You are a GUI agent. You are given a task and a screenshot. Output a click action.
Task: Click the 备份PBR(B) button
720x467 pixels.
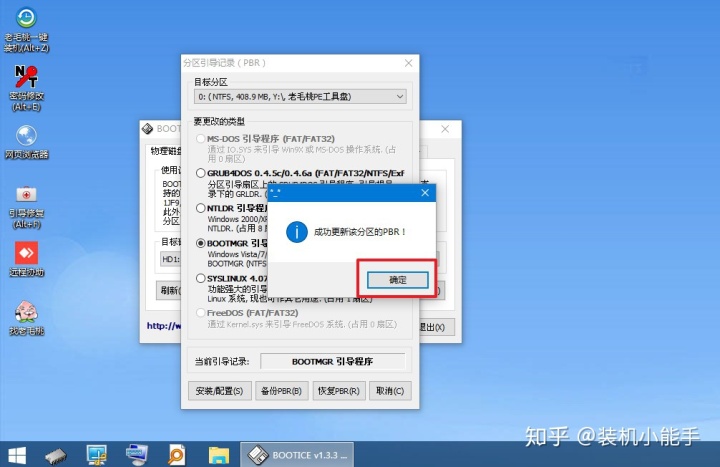click(x=281, y=391)
